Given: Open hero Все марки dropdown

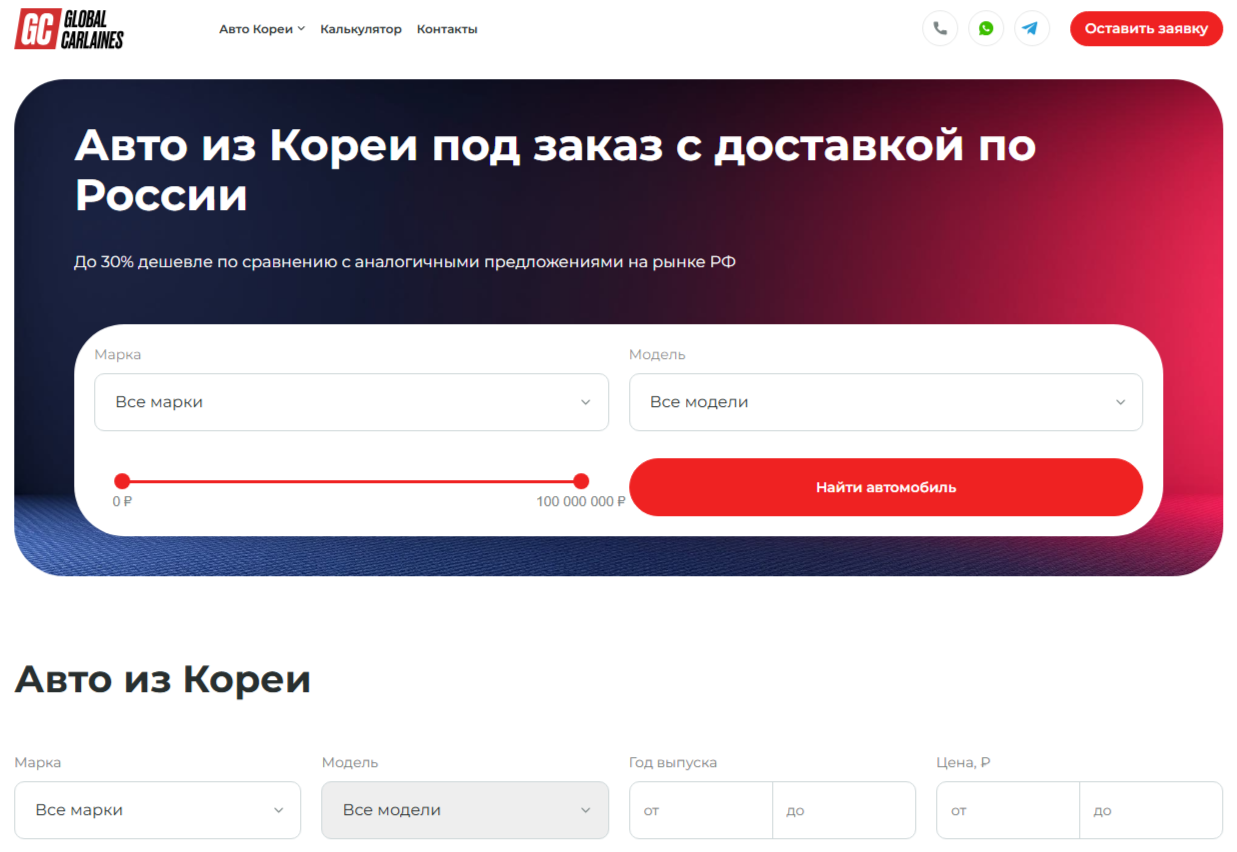Looking at the screenshot, I should click(x=351, y=402).
